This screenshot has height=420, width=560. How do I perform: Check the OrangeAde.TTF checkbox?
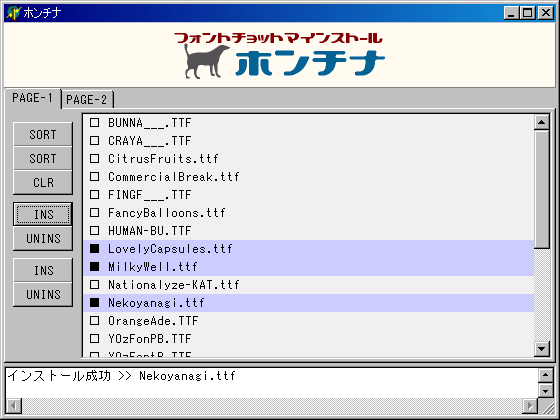coord(95,321)
